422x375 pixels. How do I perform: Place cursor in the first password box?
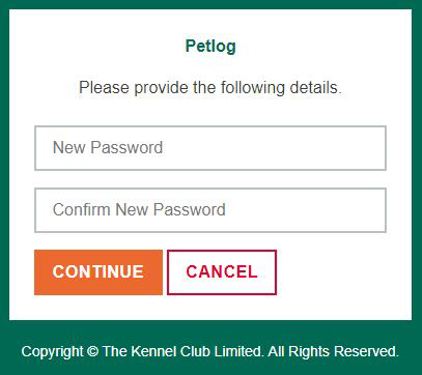210,148
